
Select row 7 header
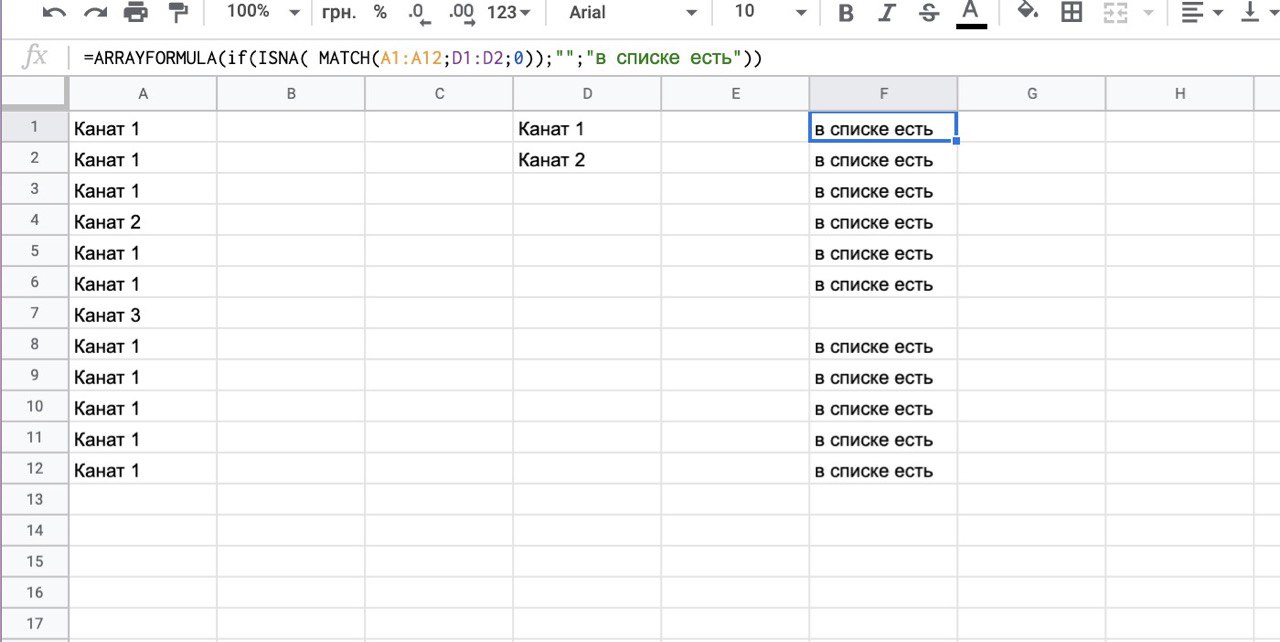34,313
